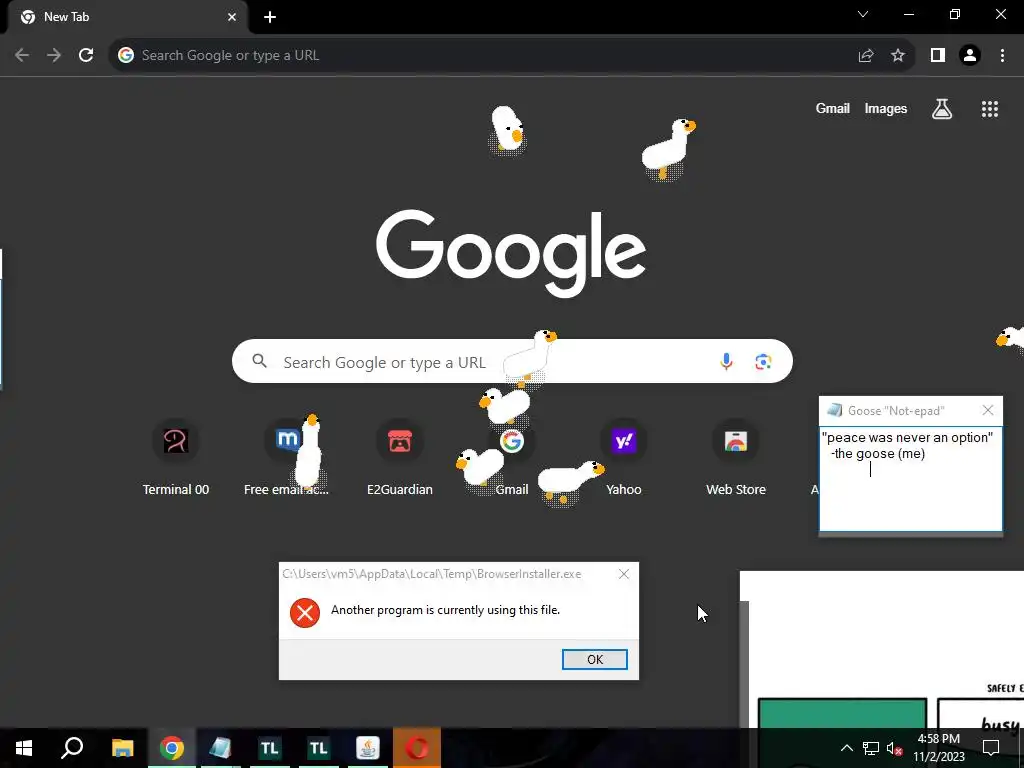Open muted volume tray icon
1024x768 pixels.
(895, 748)
